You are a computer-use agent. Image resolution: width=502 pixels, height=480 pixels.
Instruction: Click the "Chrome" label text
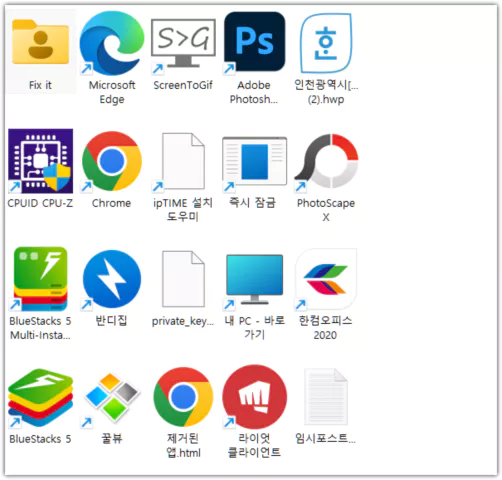click(x=112, y=203)
